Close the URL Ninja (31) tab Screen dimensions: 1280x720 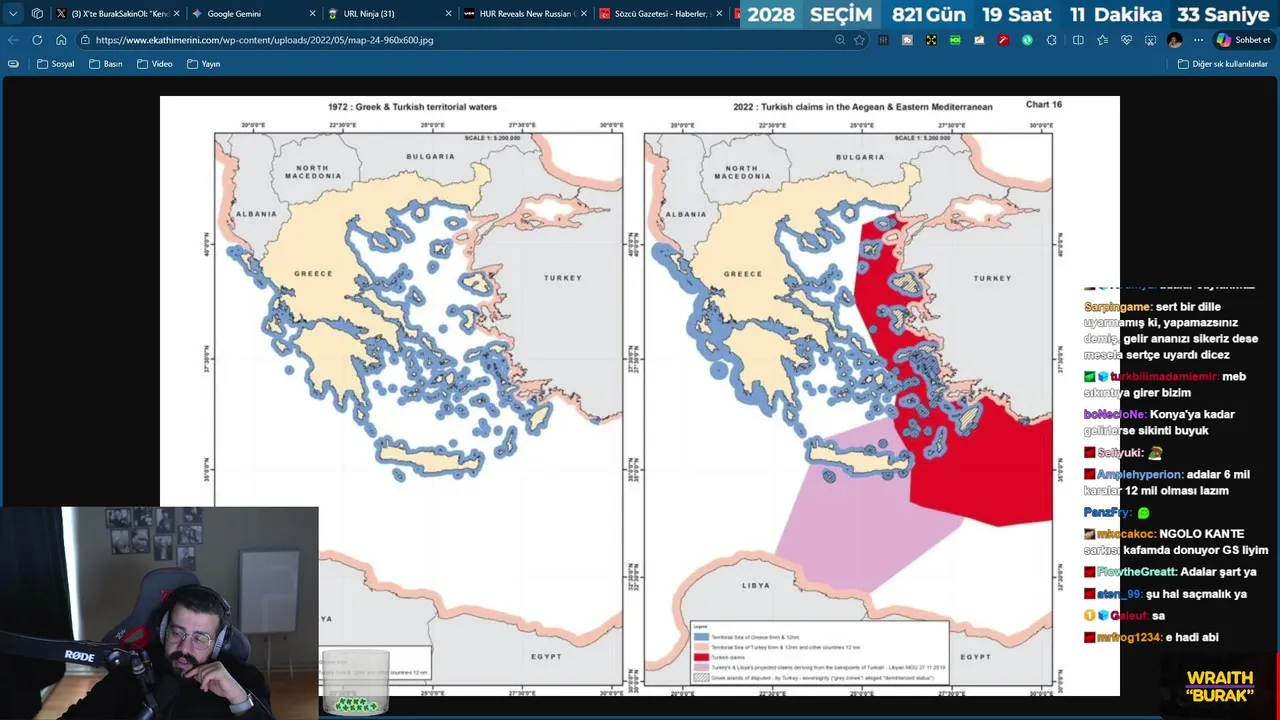[448, 14]
